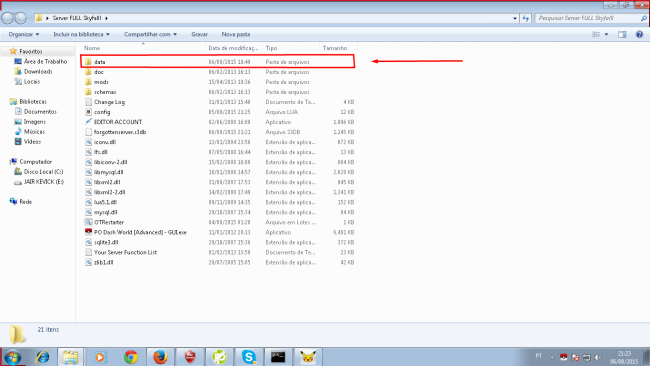Create a new folder with Nova pasta
The width and height of the screenshot is (650, 366).
point(235,34)
